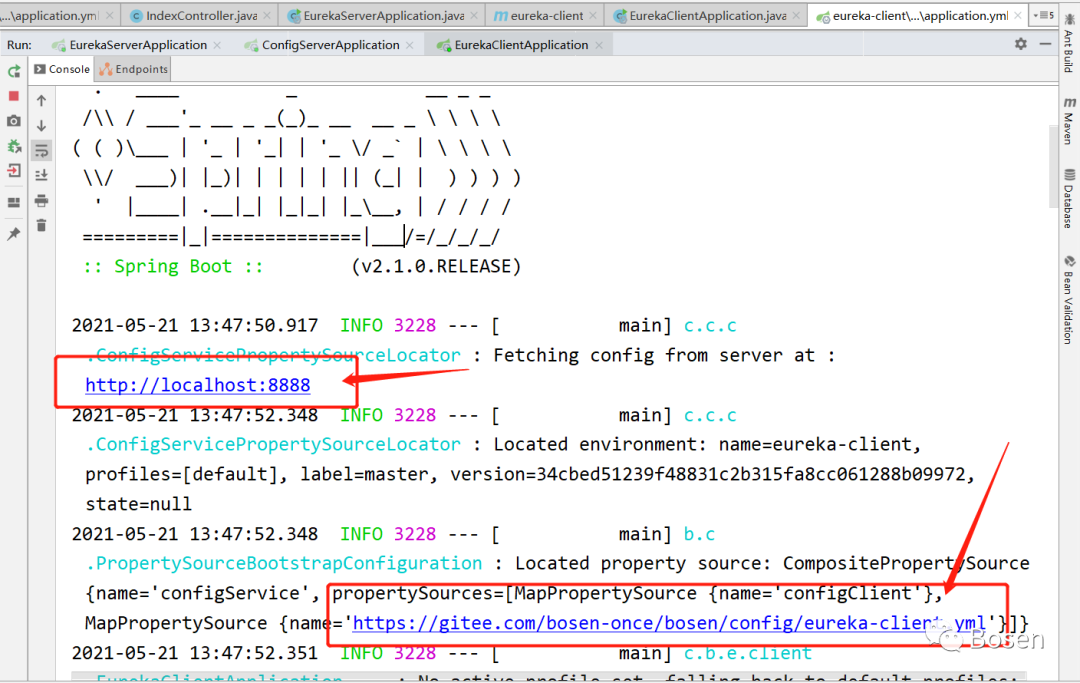Open Run tool window settings gear
The width and height of the screenshot is (1080, 683).
click(x=1021, y=44)
